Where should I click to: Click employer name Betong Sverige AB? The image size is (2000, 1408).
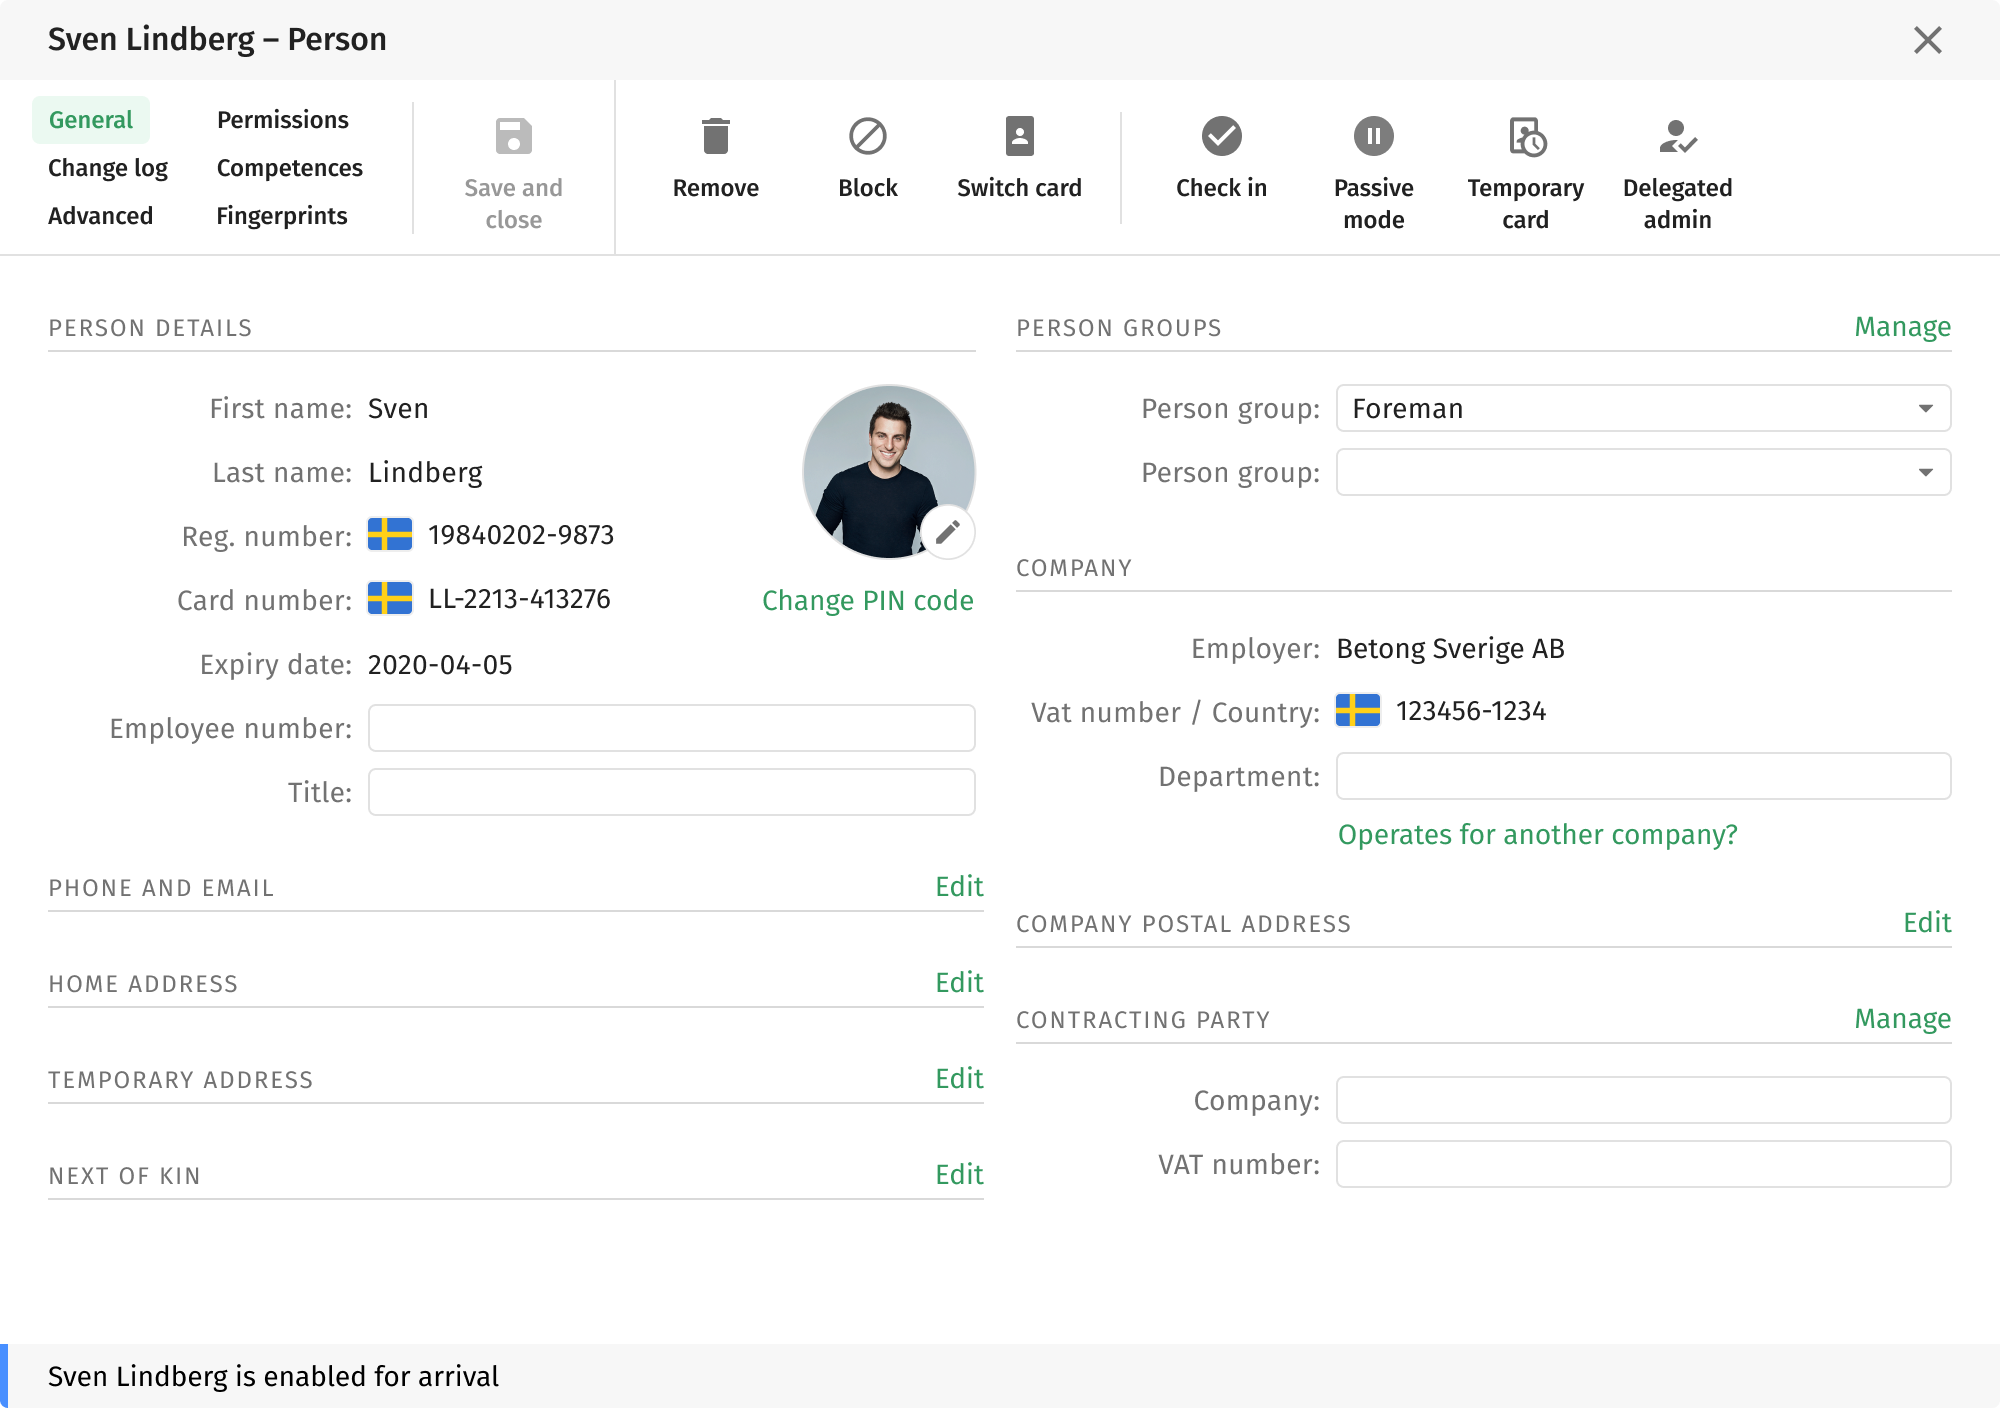click(x=1450, y=649)
